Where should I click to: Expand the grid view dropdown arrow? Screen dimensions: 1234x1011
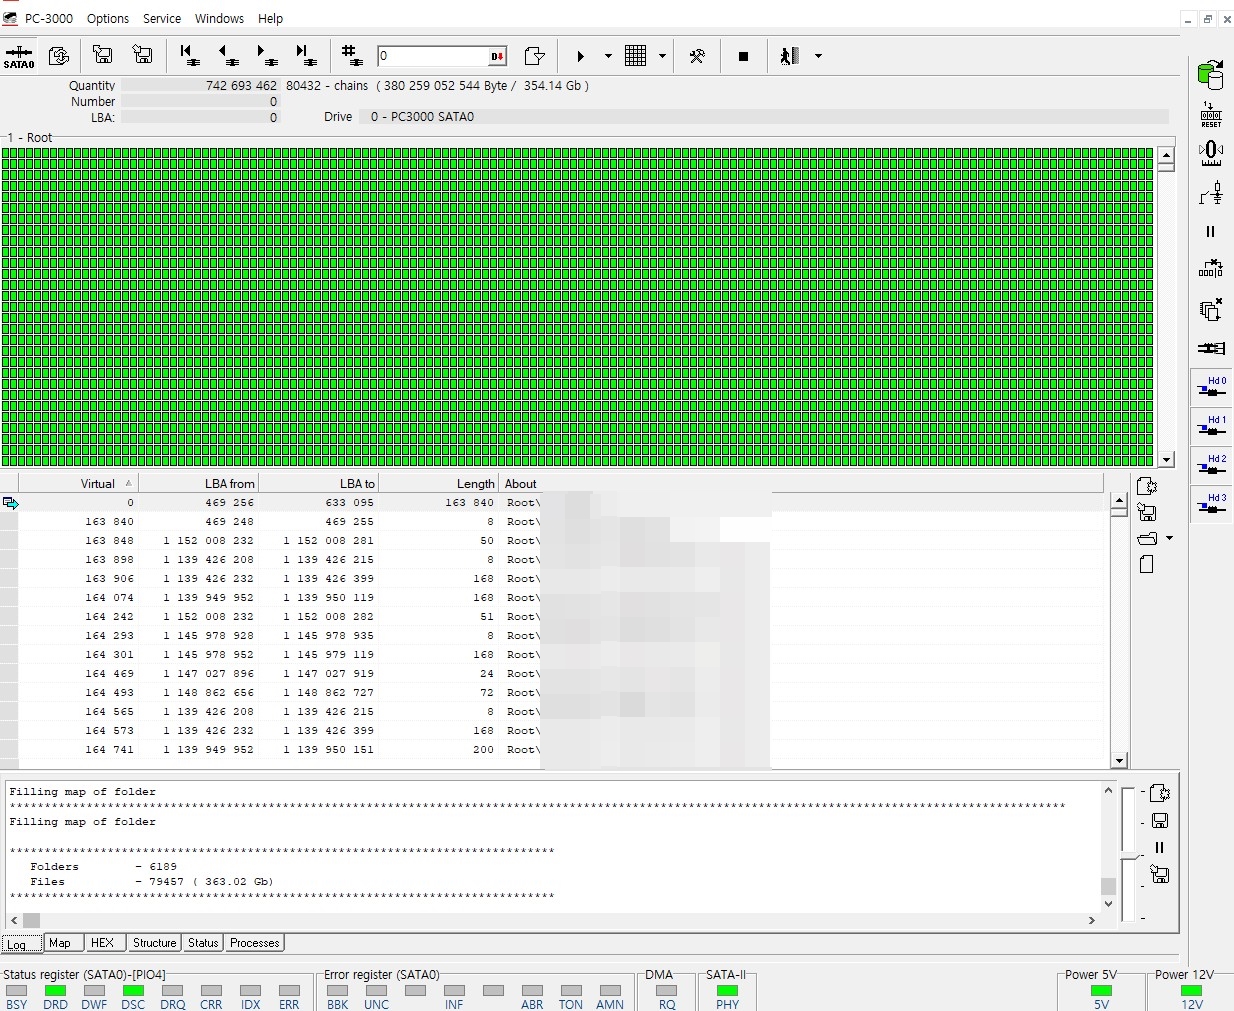662,56
